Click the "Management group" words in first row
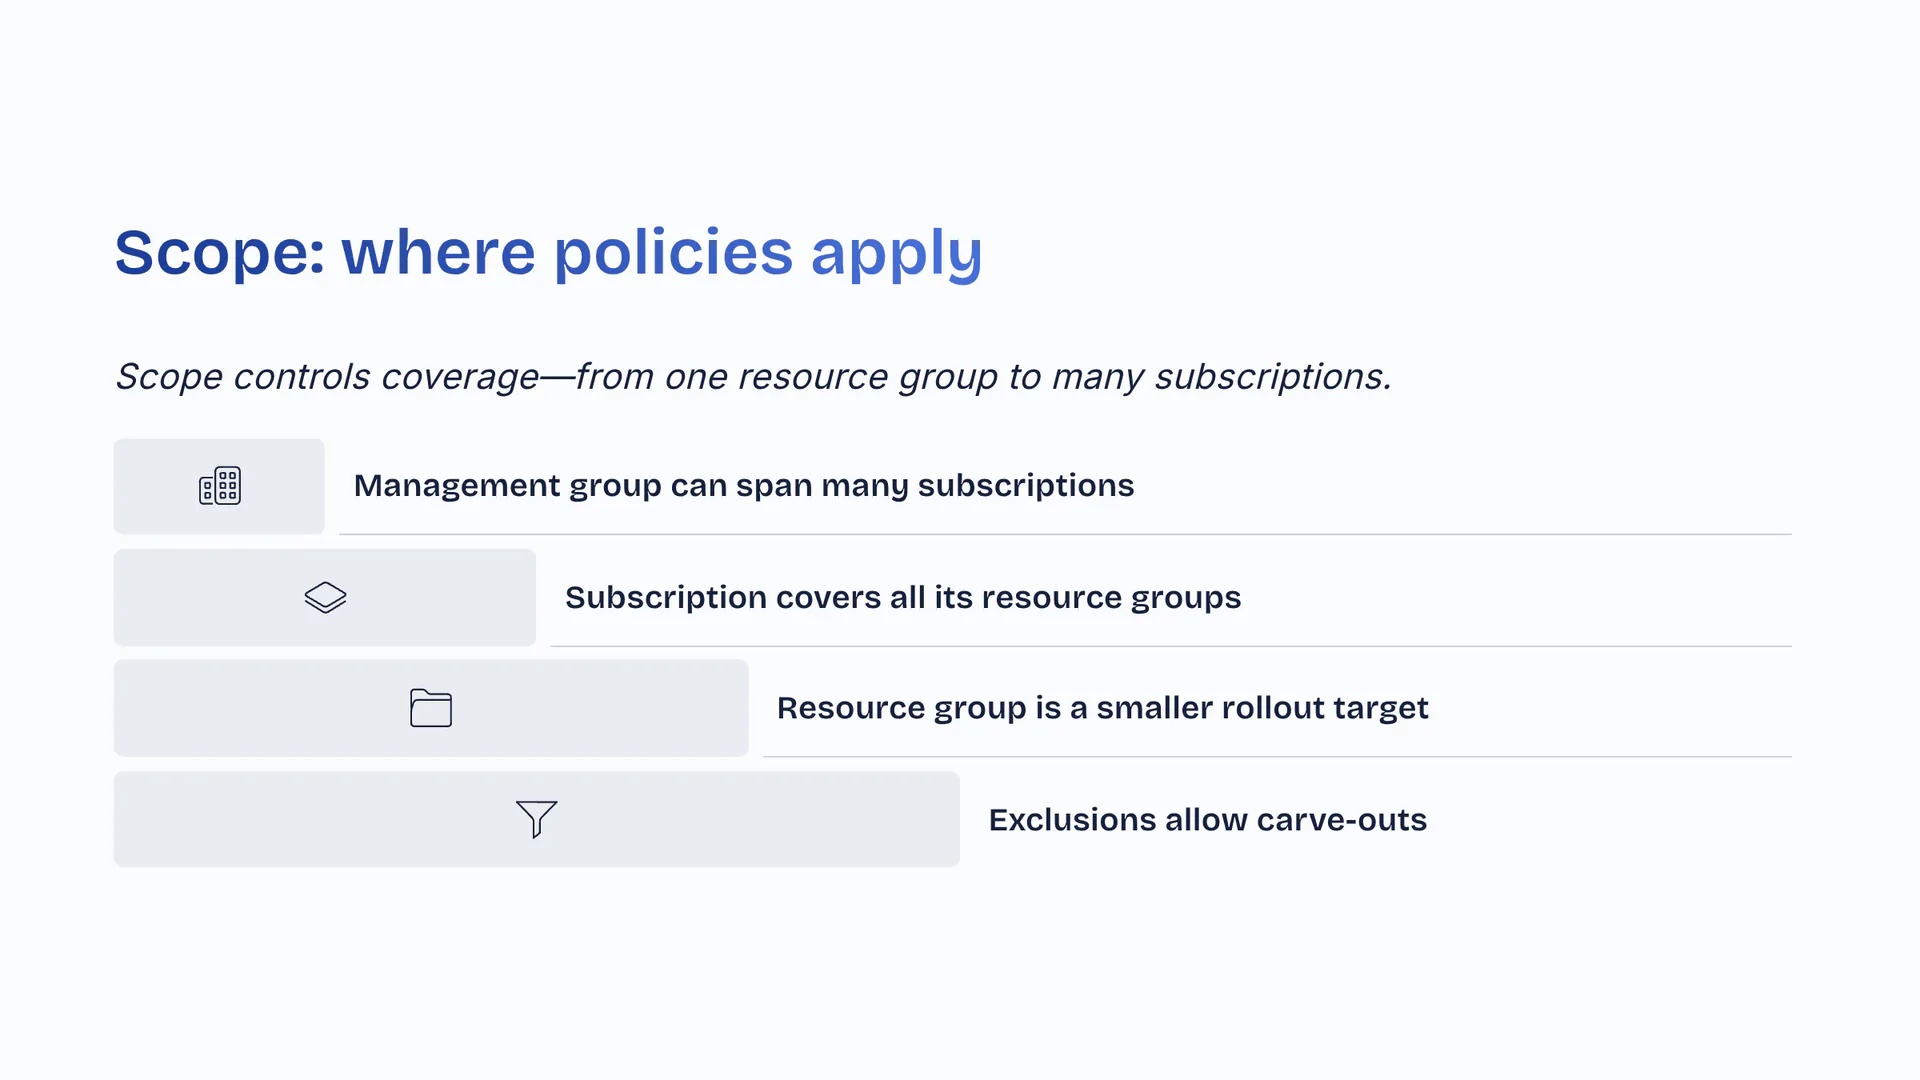This screenshot has height=1080, width=1920. click(507, 486)
